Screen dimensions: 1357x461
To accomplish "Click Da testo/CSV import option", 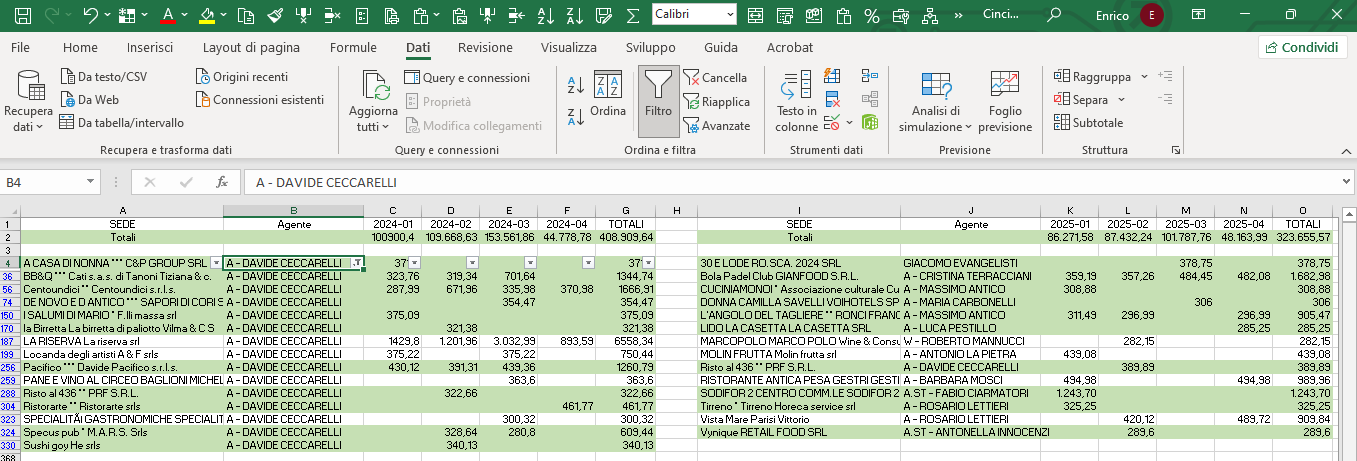I will tap(104, 77).
